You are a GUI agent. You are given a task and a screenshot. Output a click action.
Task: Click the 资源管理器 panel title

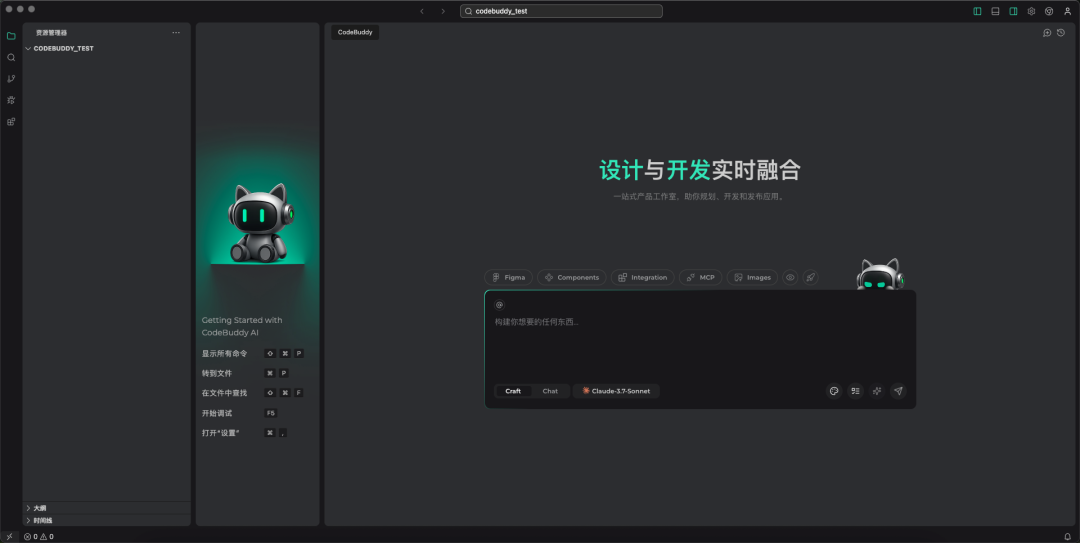pyautogui.click(x=51, y=32)
